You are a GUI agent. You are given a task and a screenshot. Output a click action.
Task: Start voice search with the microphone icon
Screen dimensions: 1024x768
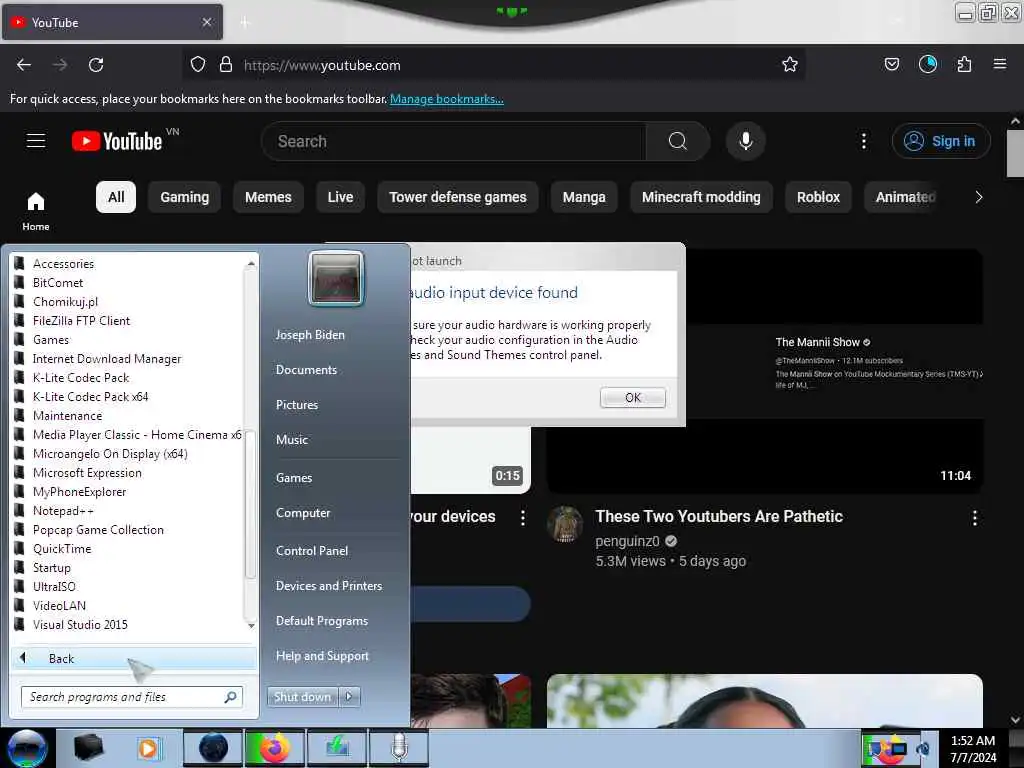[x=745, y=141]
